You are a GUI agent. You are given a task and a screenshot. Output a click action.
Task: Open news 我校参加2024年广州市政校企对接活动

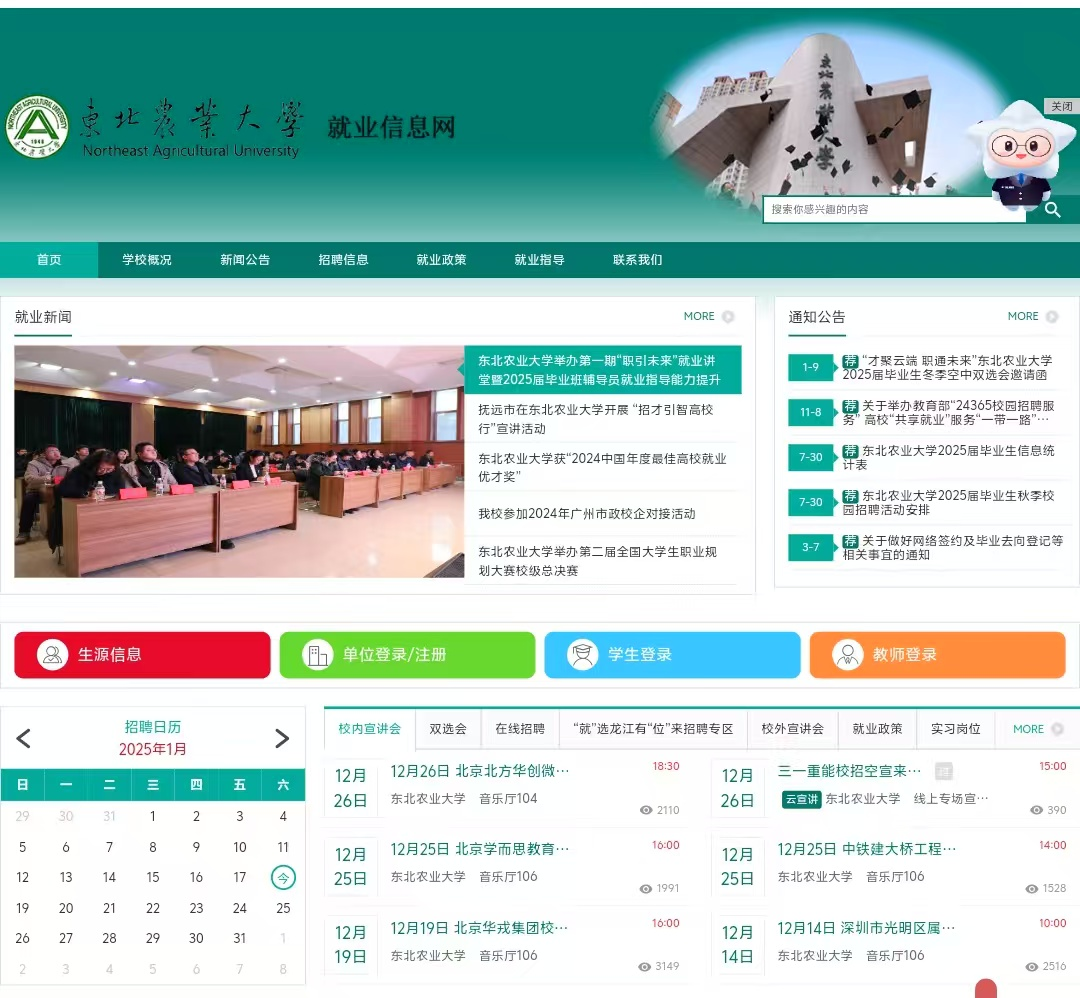pos(586,514)
